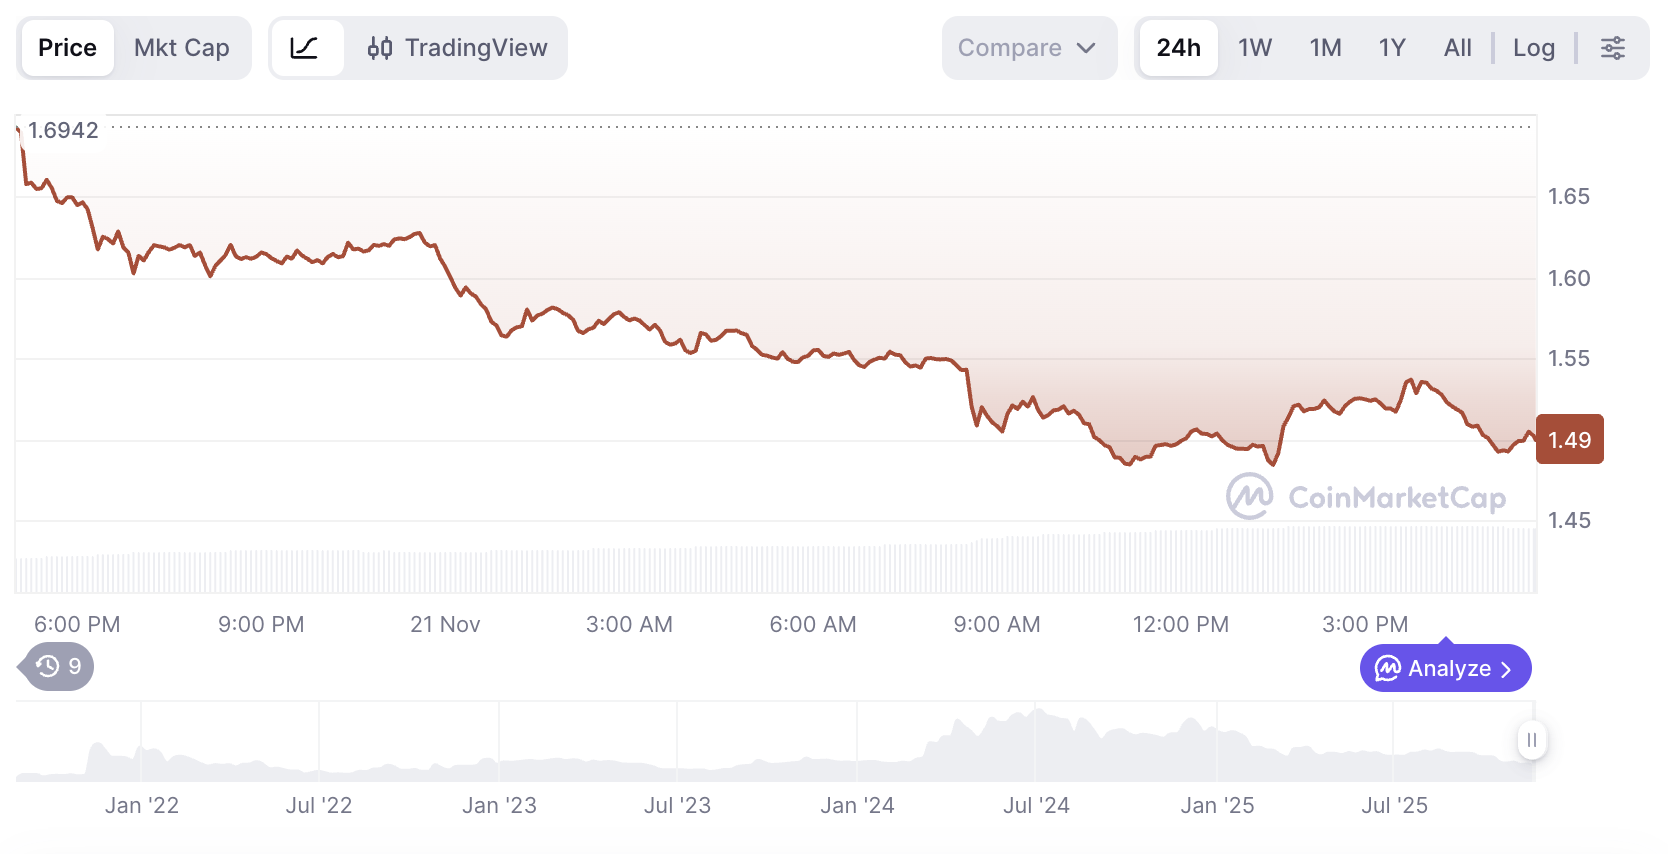
Task: Click the 1.6942 high price marker
Action: click(63, 130)
